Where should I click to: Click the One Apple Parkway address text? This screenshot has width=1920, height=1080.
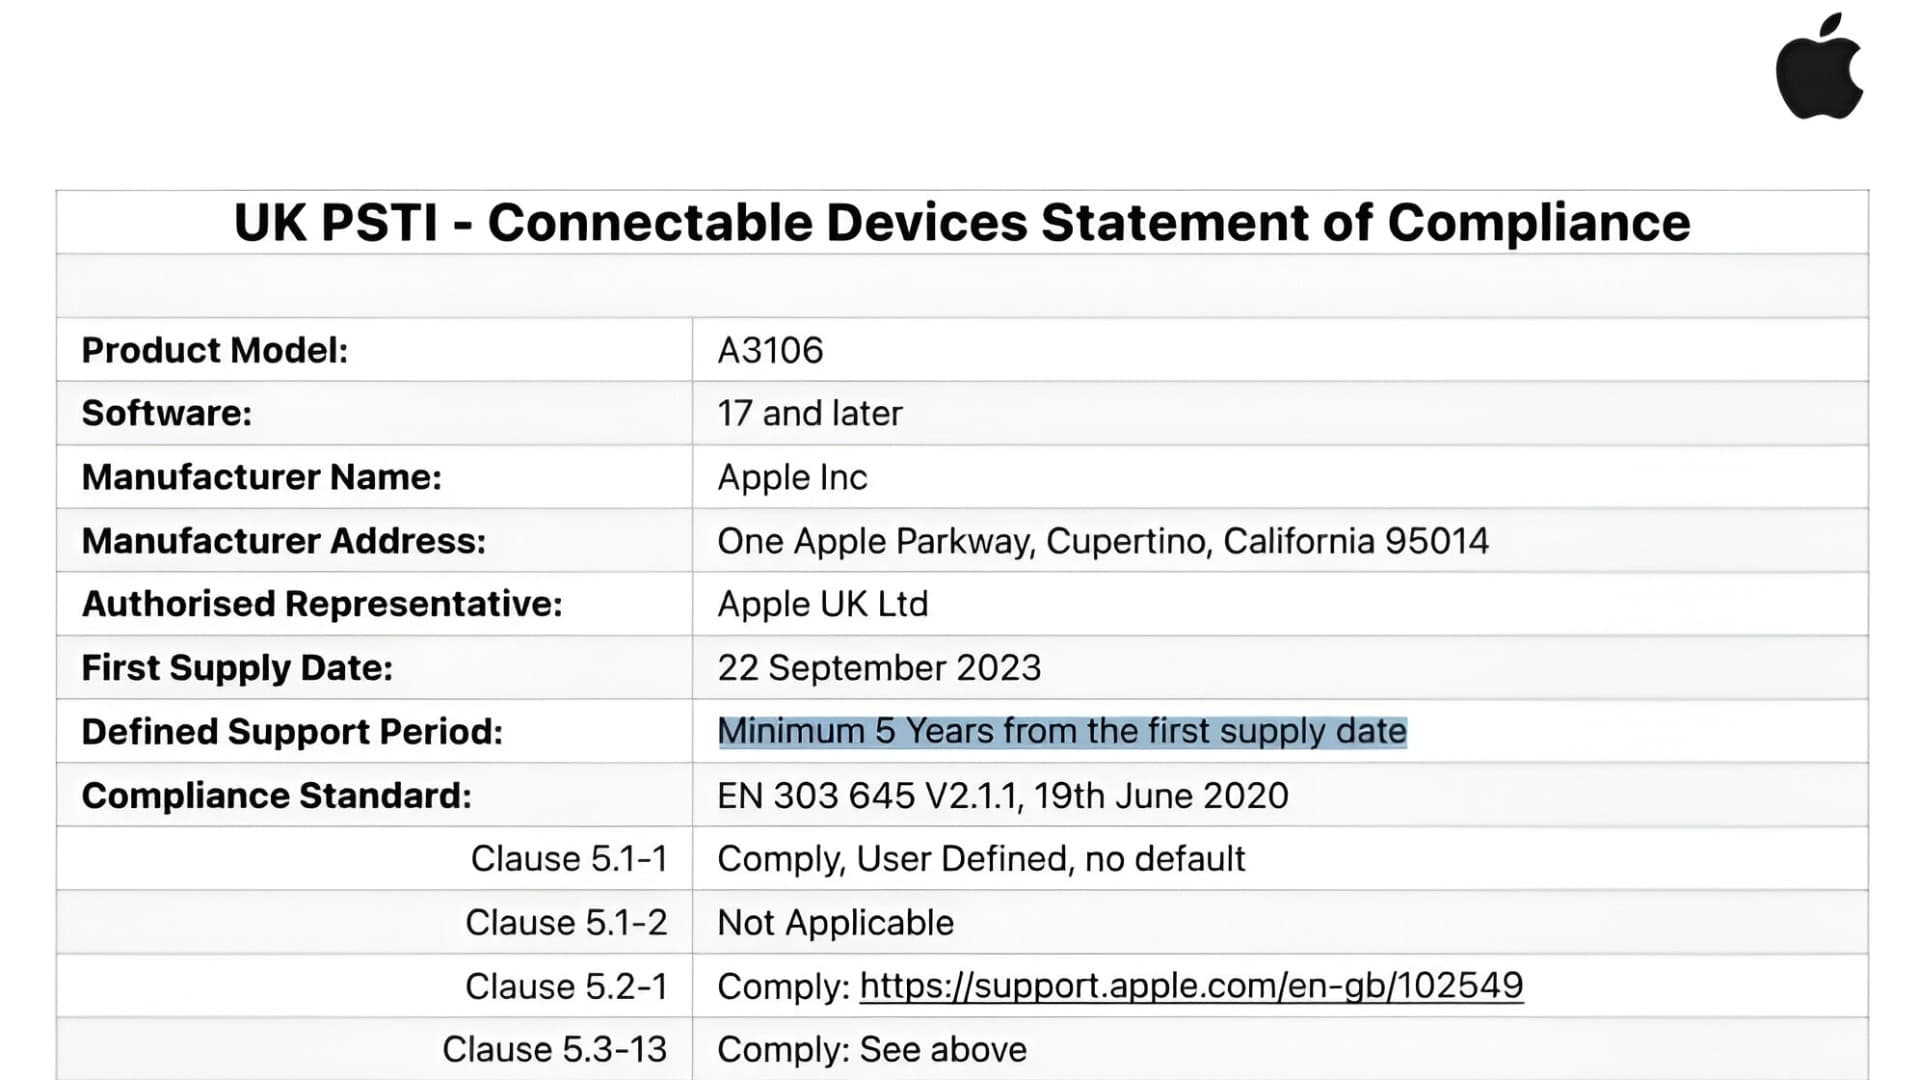[1102, 541]
